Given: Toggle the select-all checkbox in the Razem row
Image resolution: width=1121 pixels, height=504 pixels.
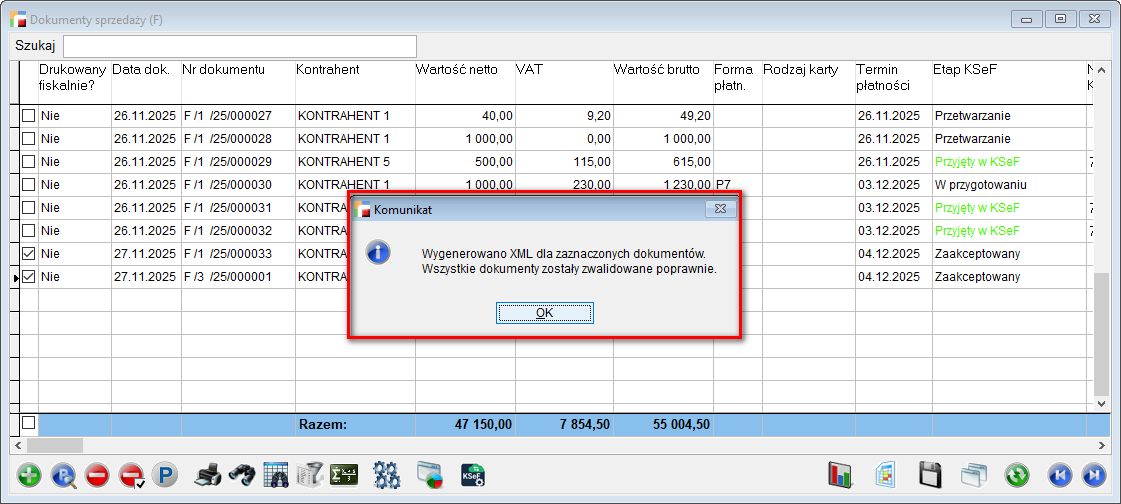Looking at the screenshot, I should point(28,423).
